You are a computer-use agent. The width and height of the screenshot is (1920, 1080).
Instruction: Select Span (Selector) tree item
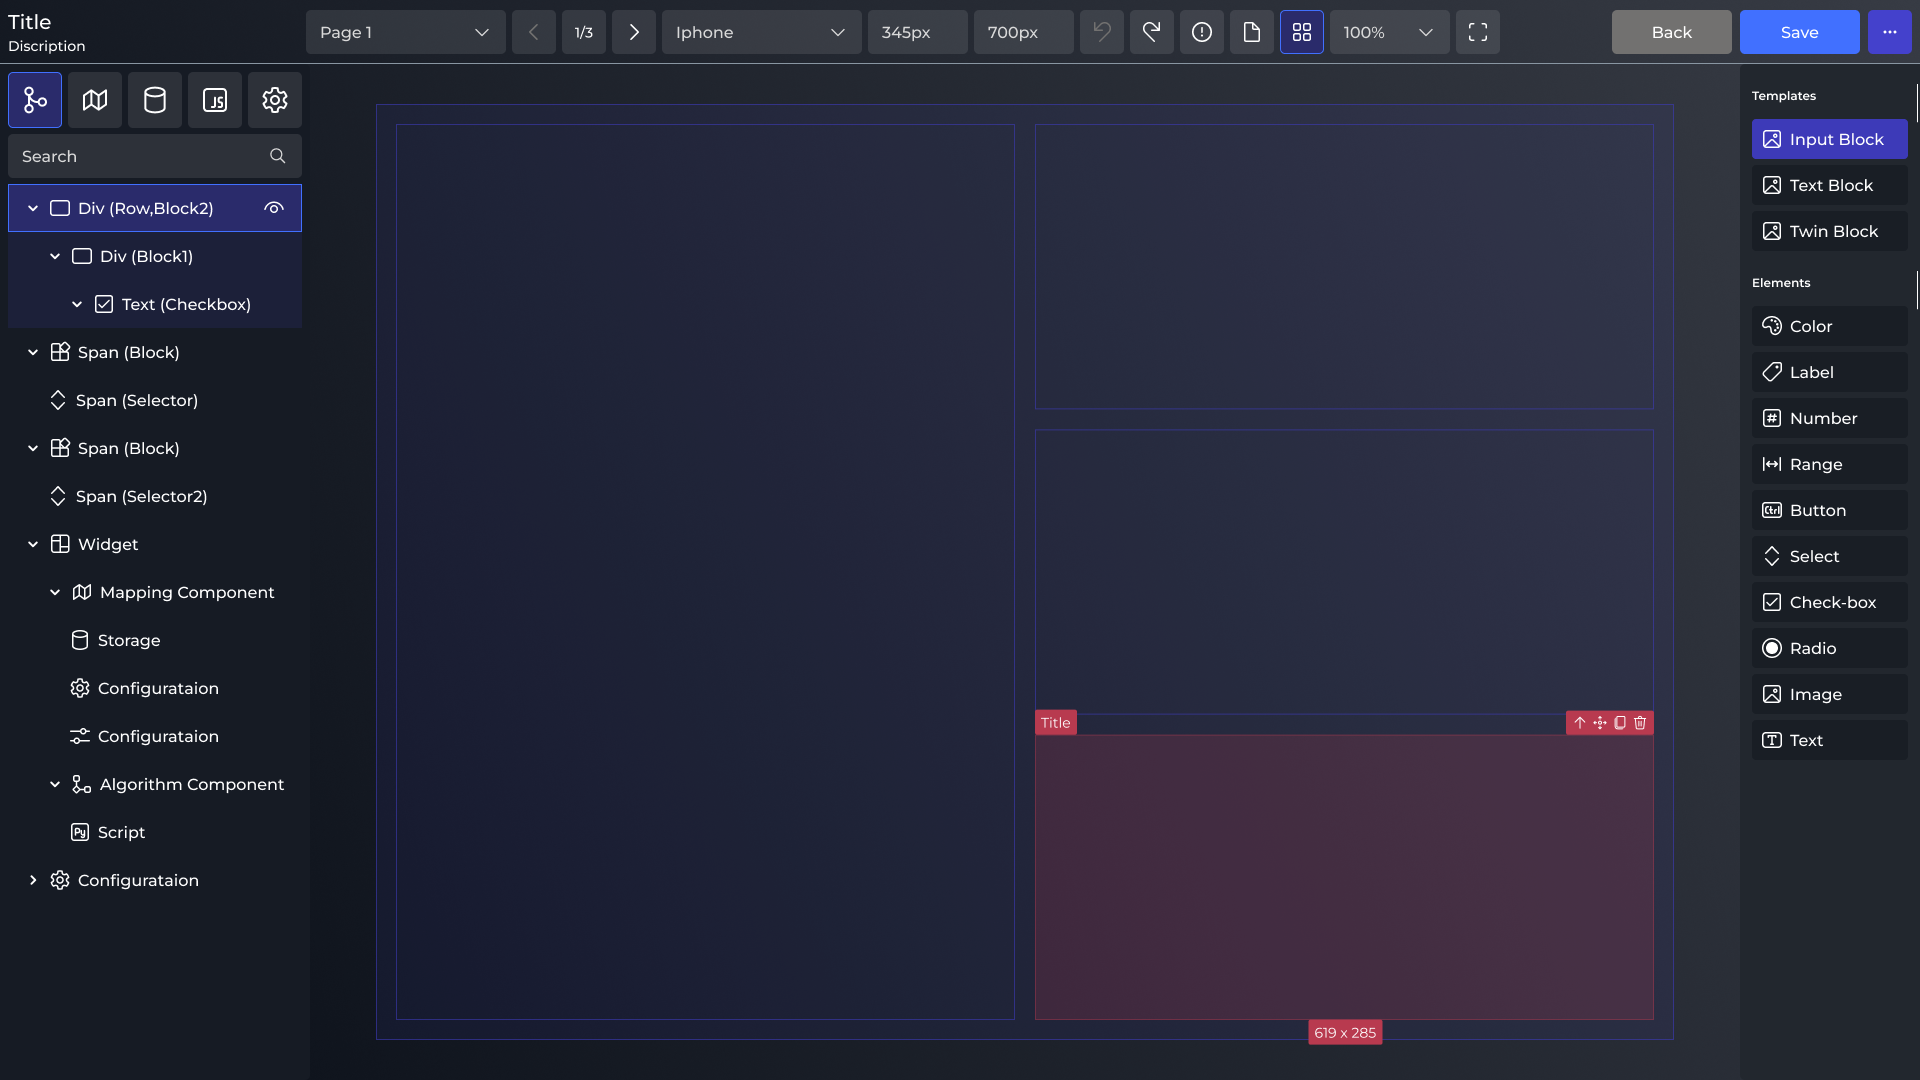coord(155,400)
